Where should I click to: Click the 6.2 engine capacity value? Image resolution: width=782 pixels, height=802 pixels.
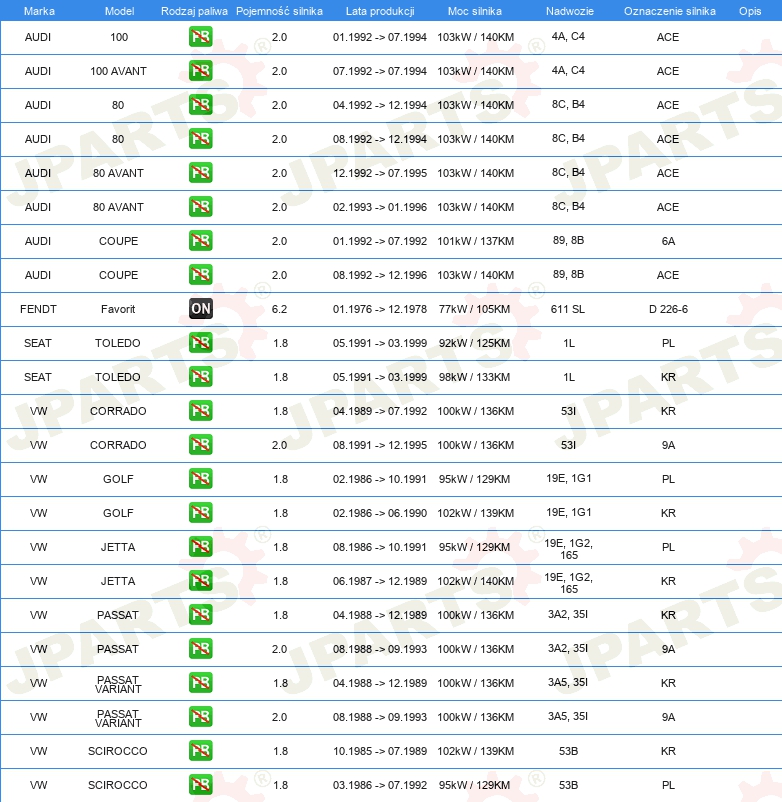pyautogui.click(x=279, y=309)
